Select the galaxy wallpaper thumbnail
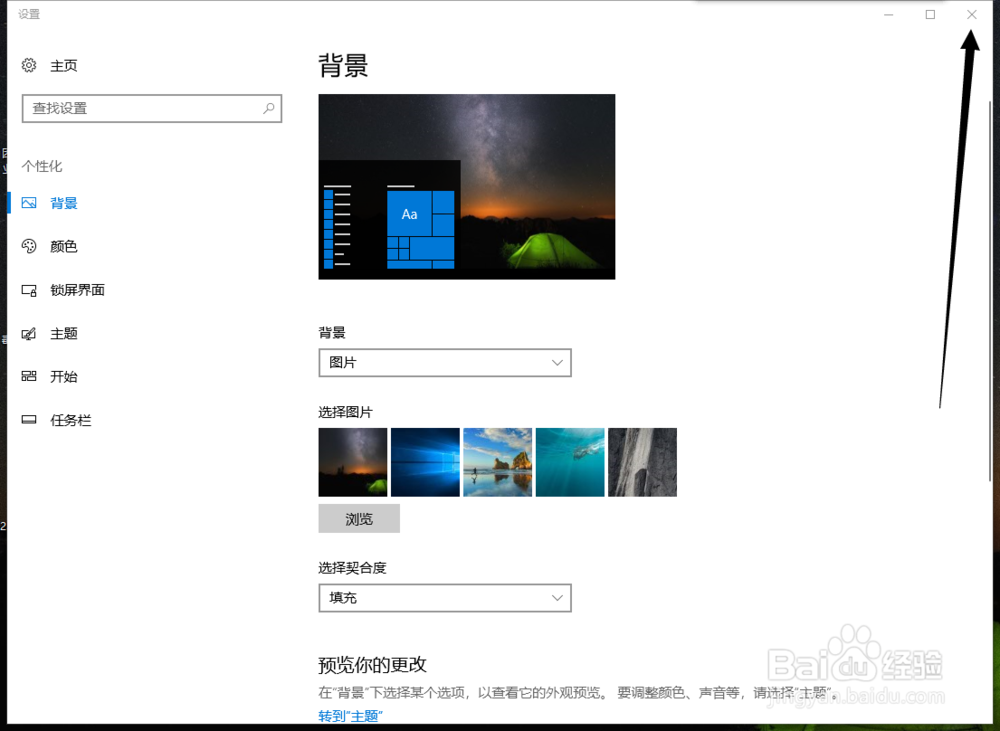 point(352,461)
